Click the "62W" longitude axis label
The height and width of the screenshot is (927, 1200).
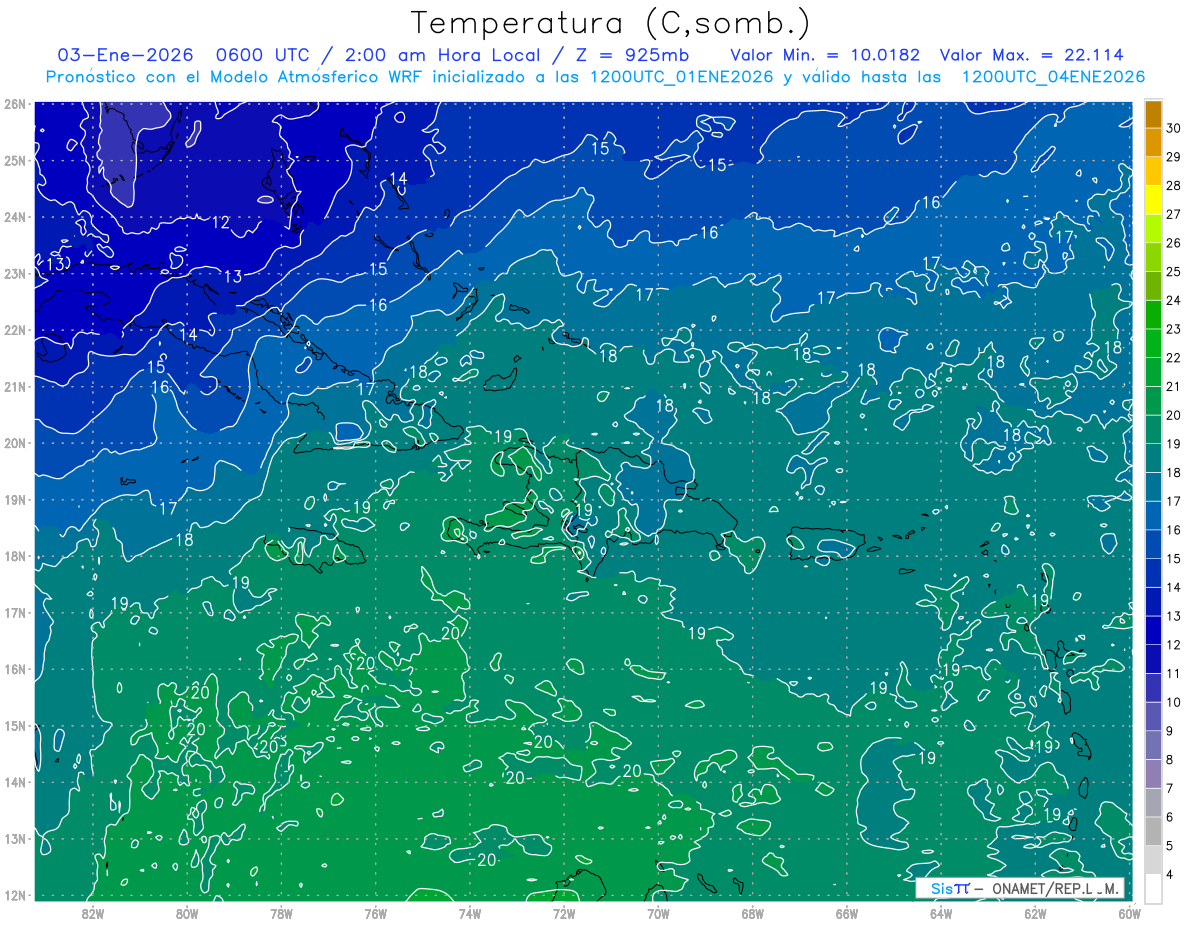1035,913
